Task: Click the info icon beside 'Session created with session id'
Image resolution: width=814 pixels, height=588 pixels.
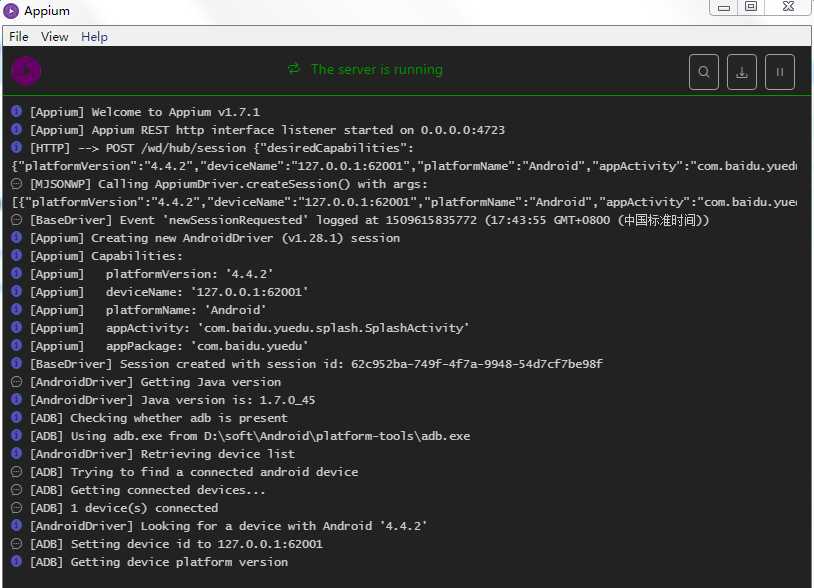Action: 16,364
